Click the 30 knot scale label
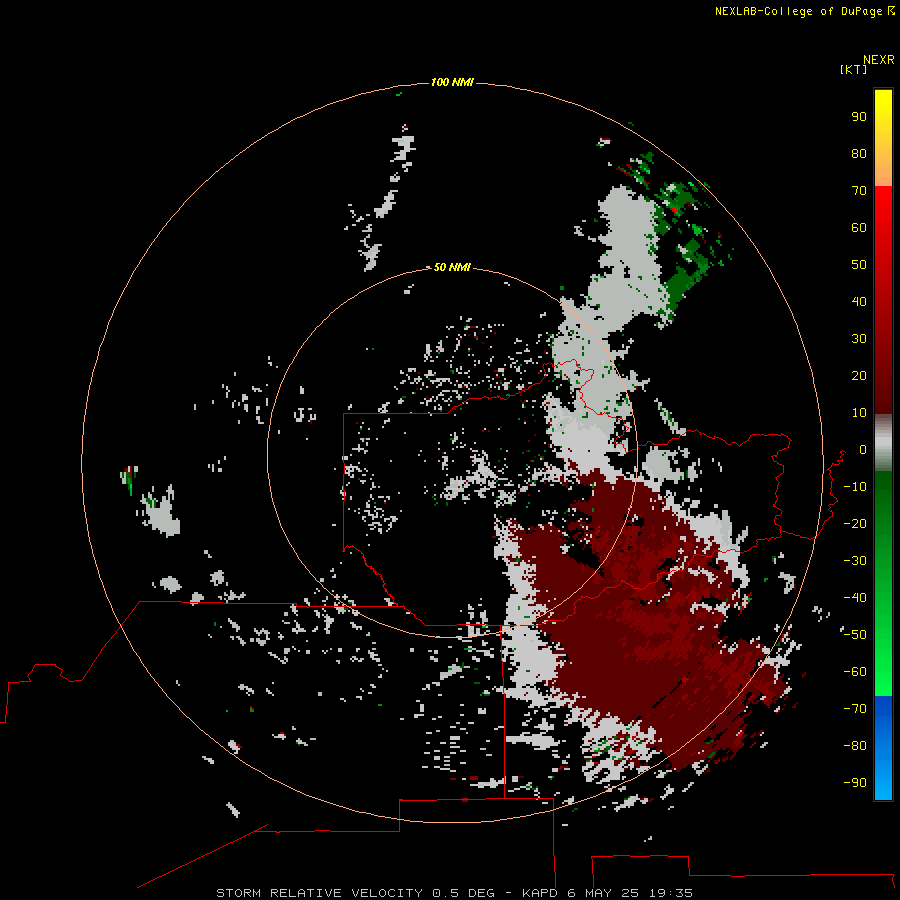900x900 pixels. pos(859,339)
